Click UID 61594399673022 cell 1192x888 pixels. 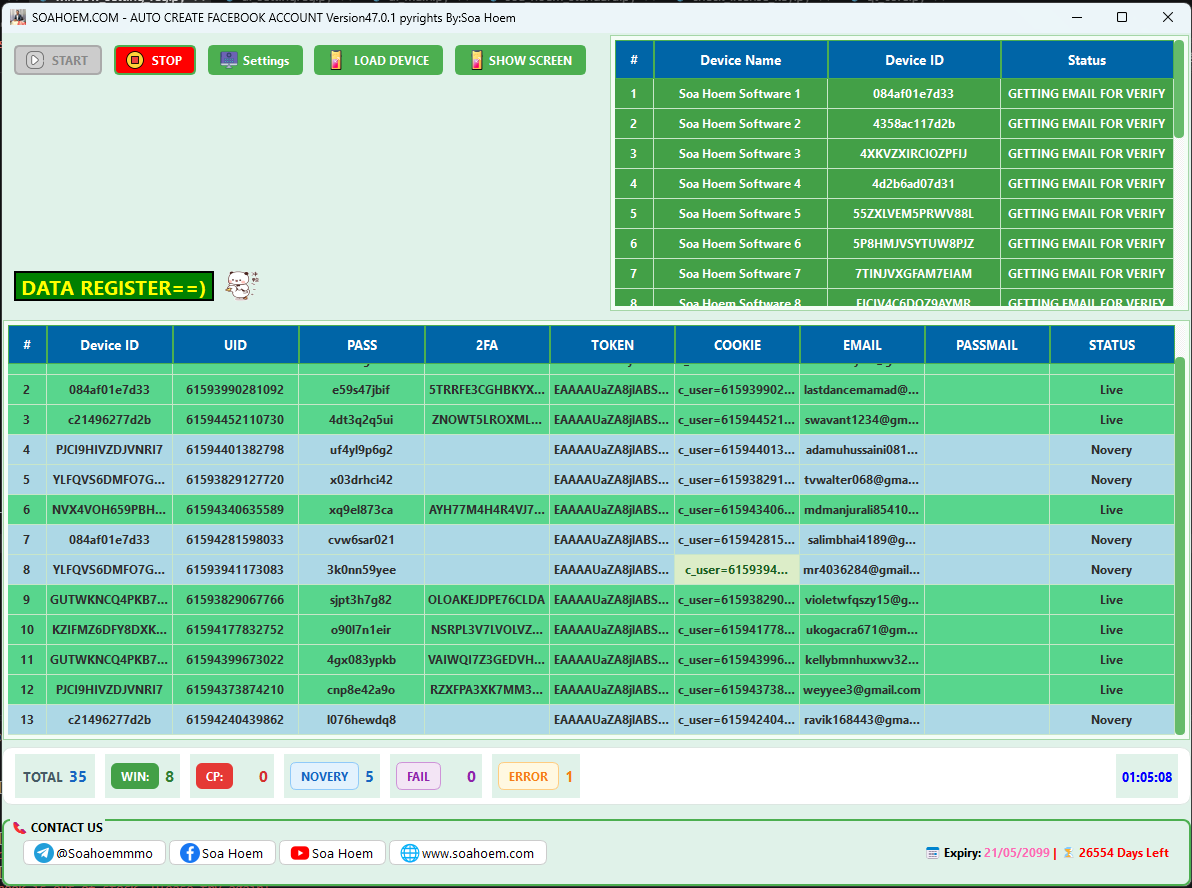[x=236, y=660]
